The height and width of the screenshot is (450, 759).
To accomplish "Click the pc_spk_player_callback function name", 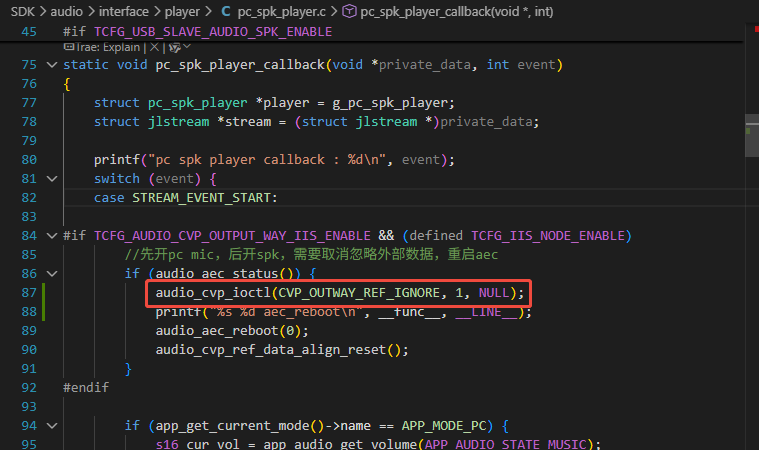I will point(240,65).
